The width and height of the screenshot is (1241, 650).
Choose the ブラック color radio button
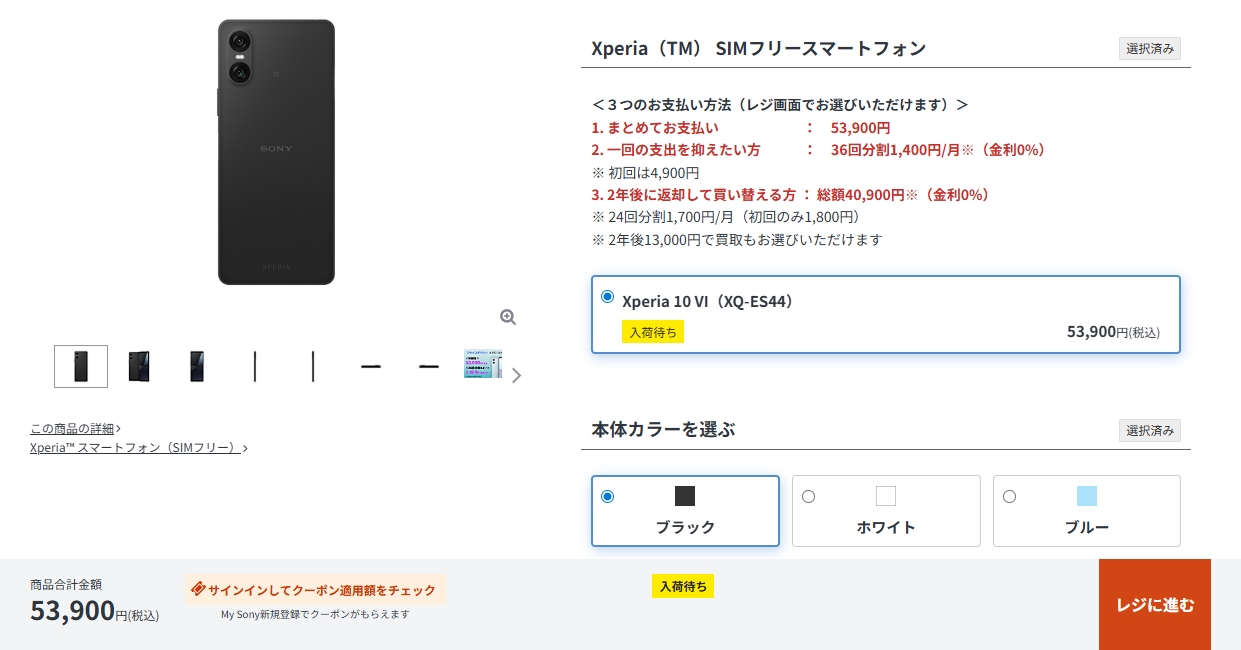(608, 497)
